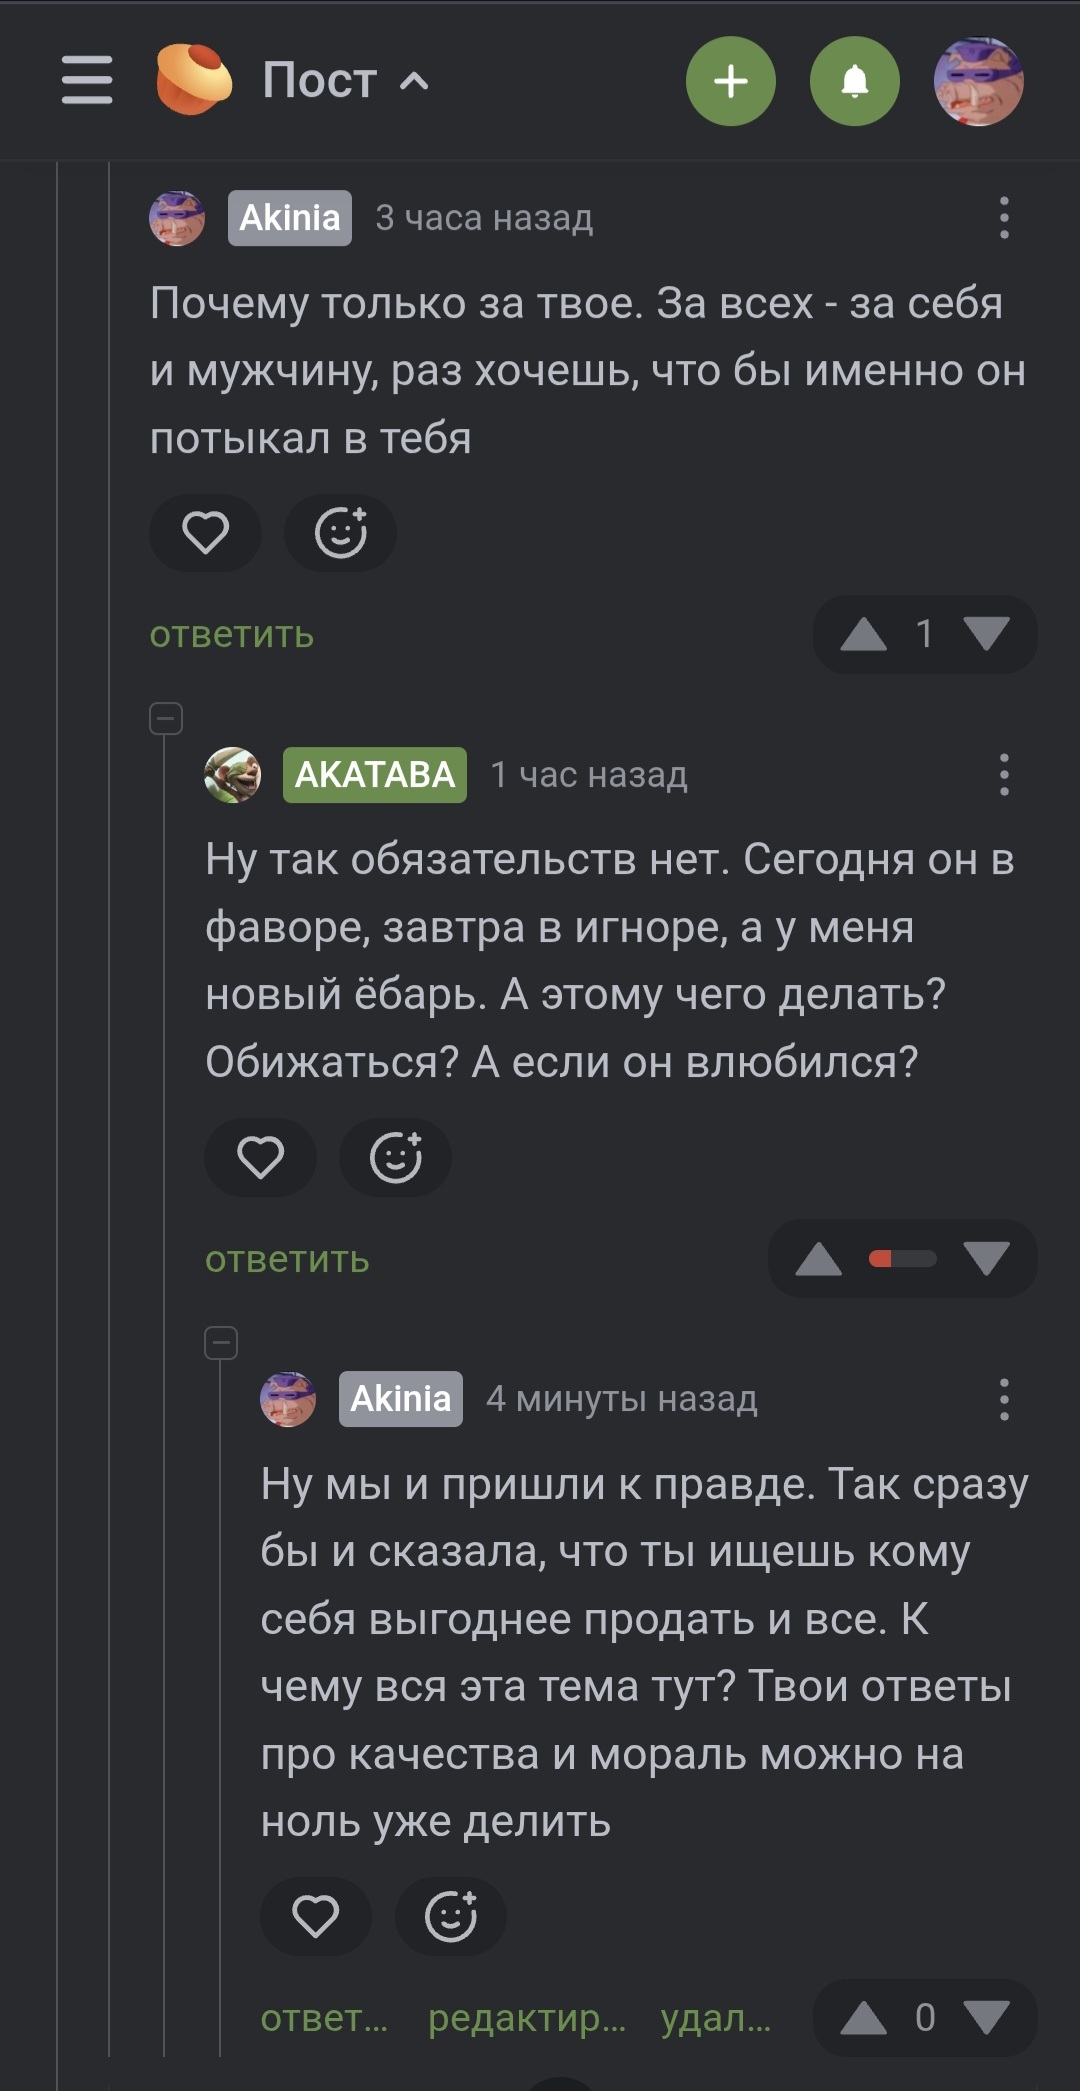This screenshot has height=2091, width=1080.
Task: Open the hamburger navigation menu
Action: tap(87, 80)
